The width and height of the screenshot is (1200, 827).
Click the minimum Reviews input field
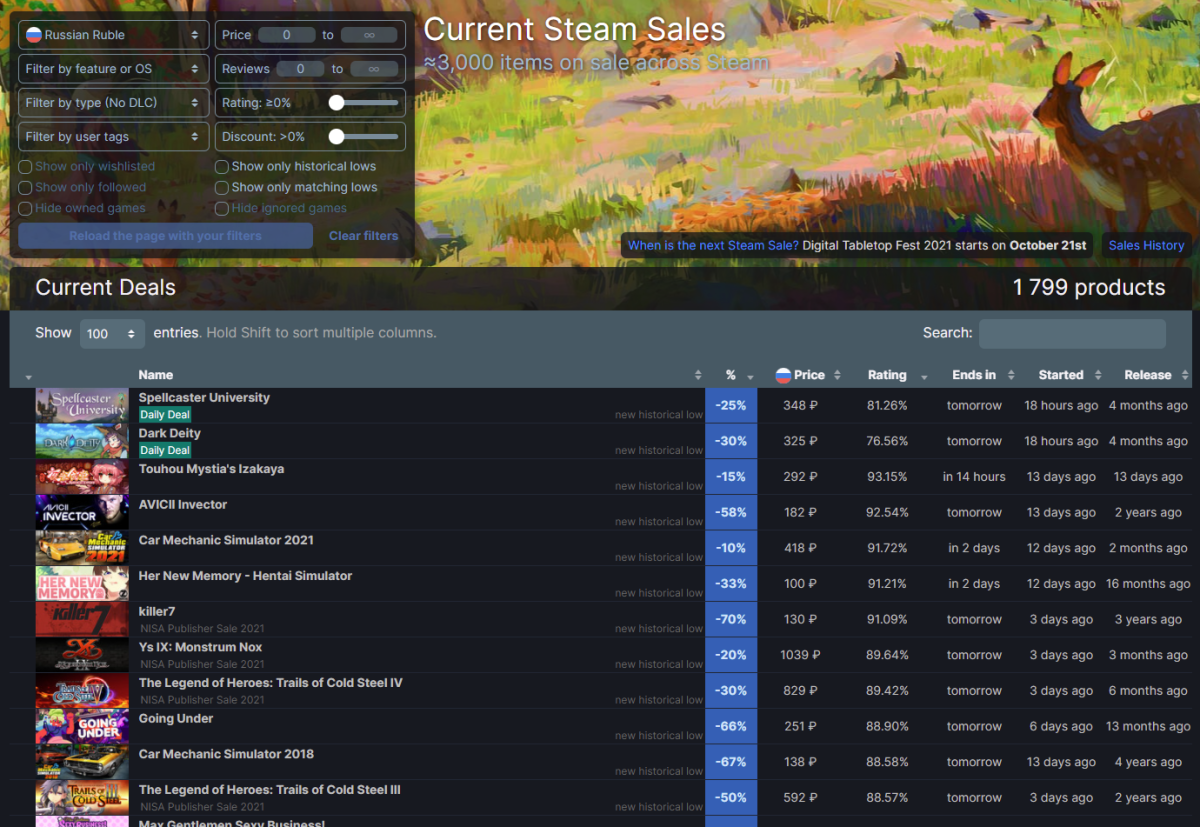(x=300, y=69)
